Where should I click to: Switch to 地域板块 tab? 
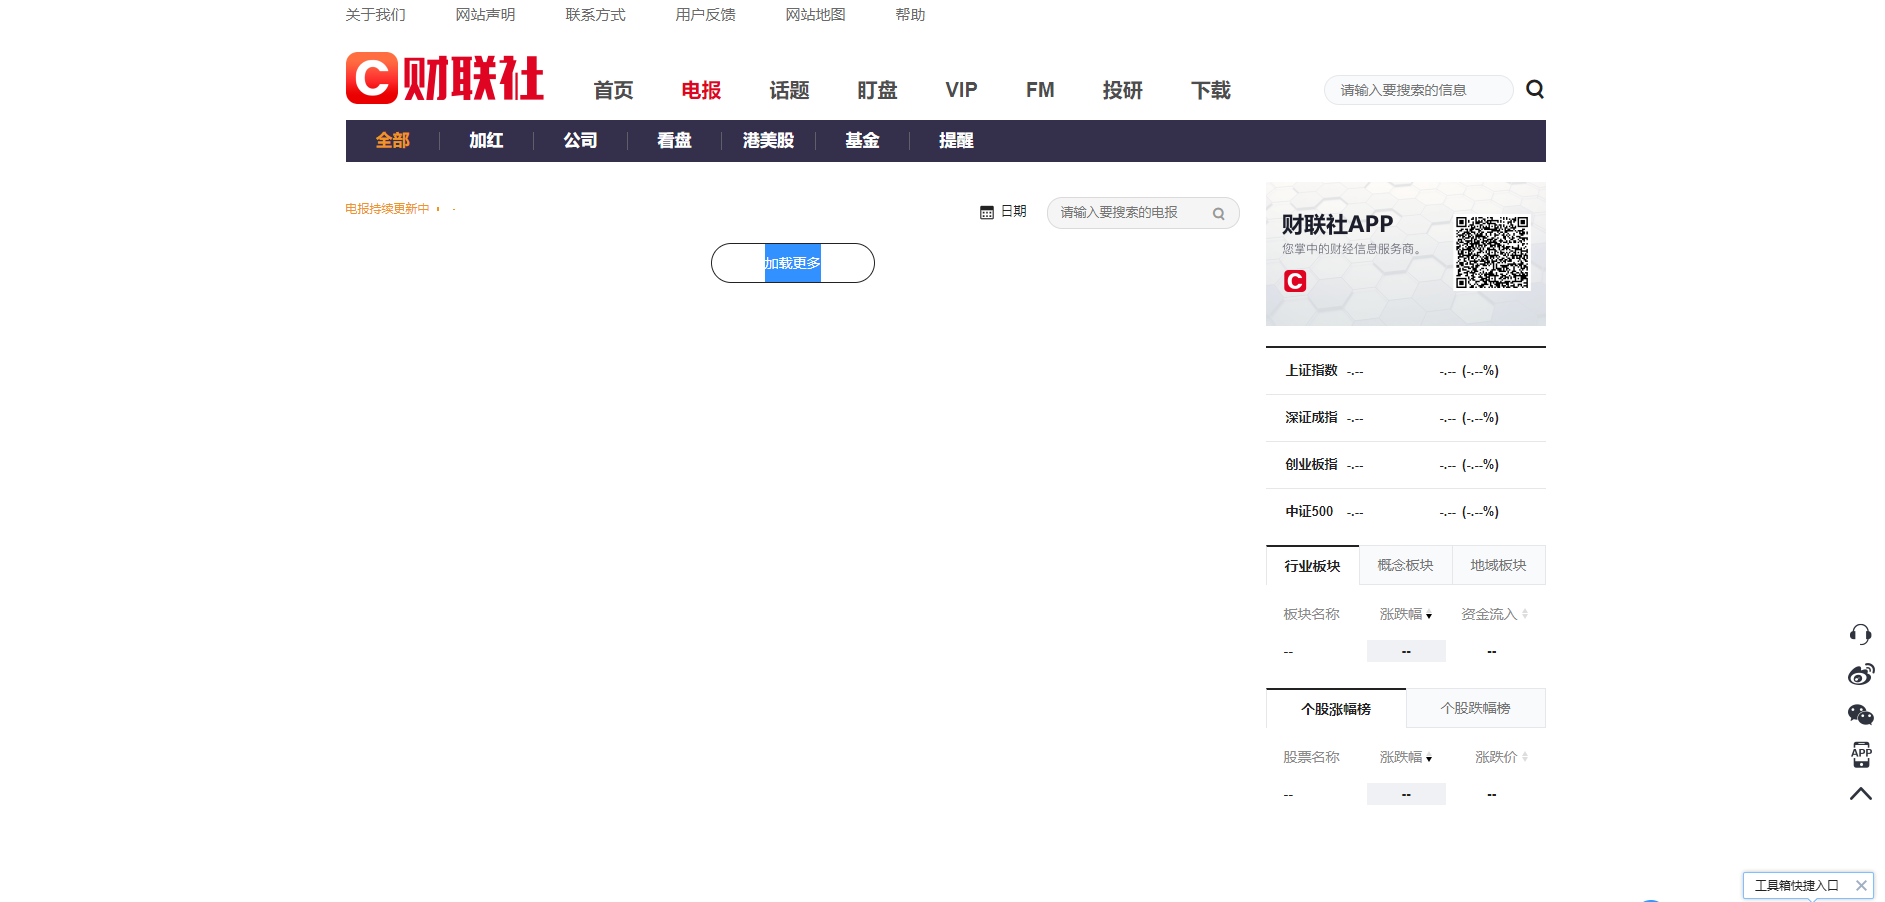[1498, 565]
